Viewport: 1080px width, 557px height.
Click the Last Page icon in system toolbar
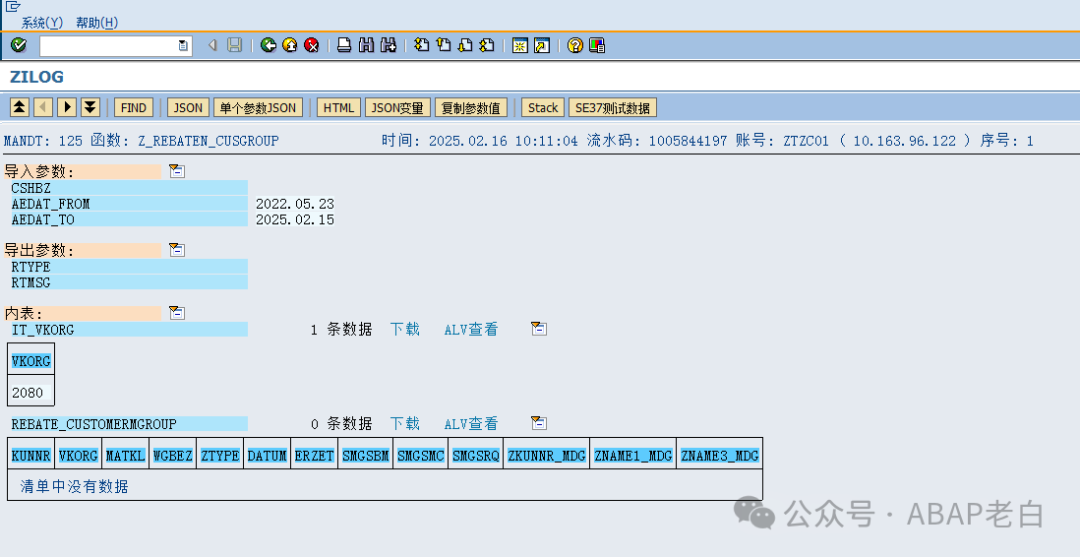pos(487,45)
